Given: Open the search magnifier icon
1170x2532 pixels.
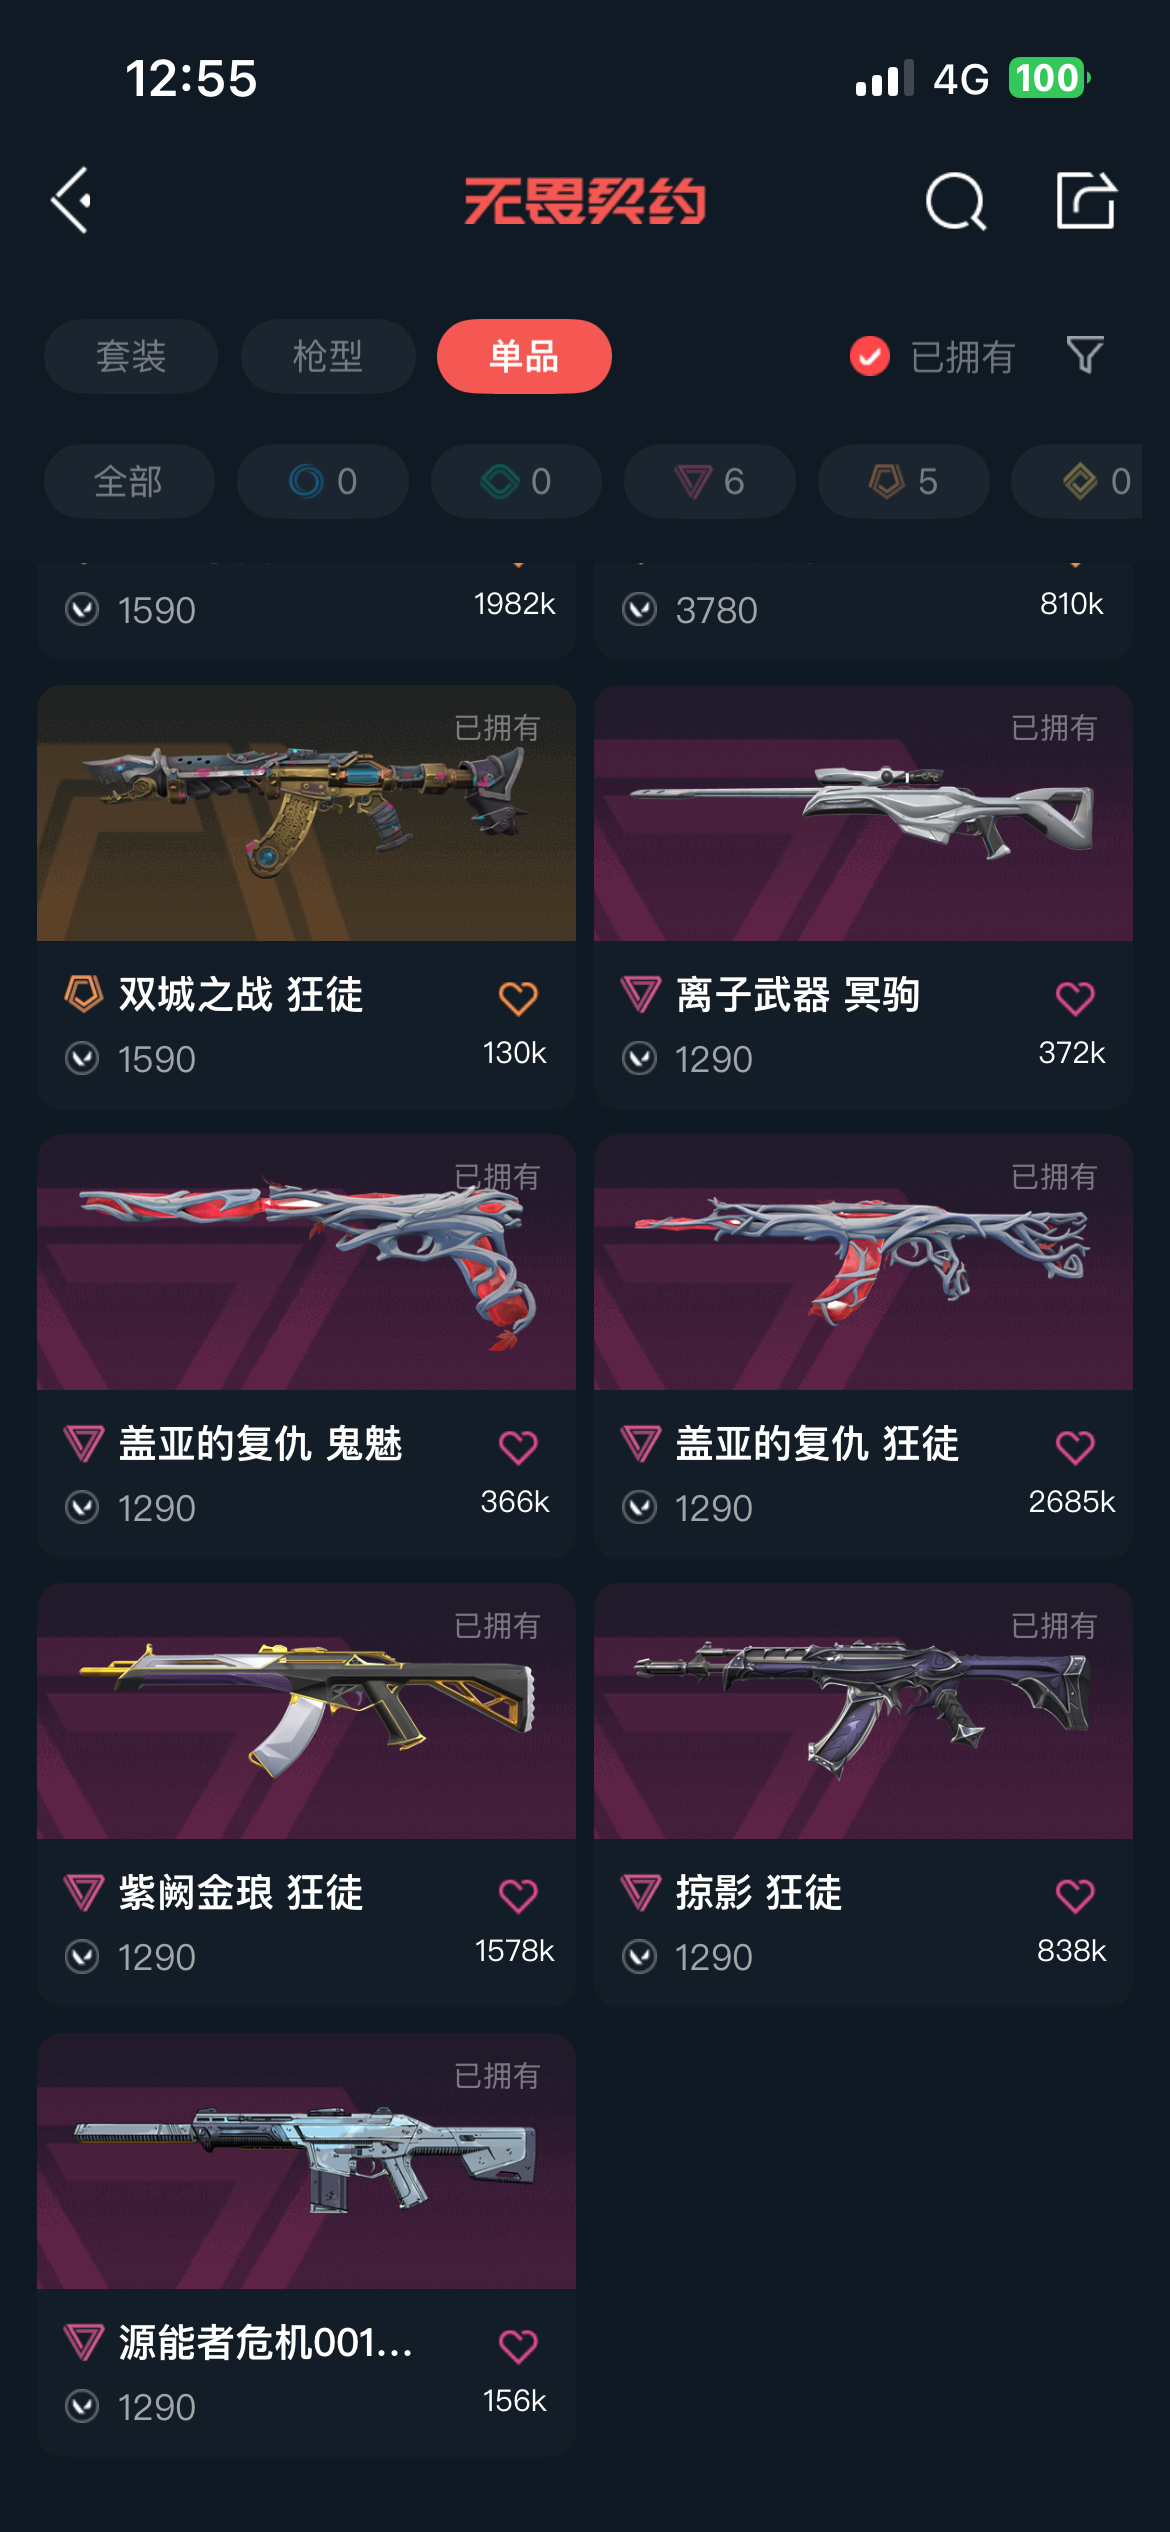Looking at the screenshot, I should [x=956, y=201].
